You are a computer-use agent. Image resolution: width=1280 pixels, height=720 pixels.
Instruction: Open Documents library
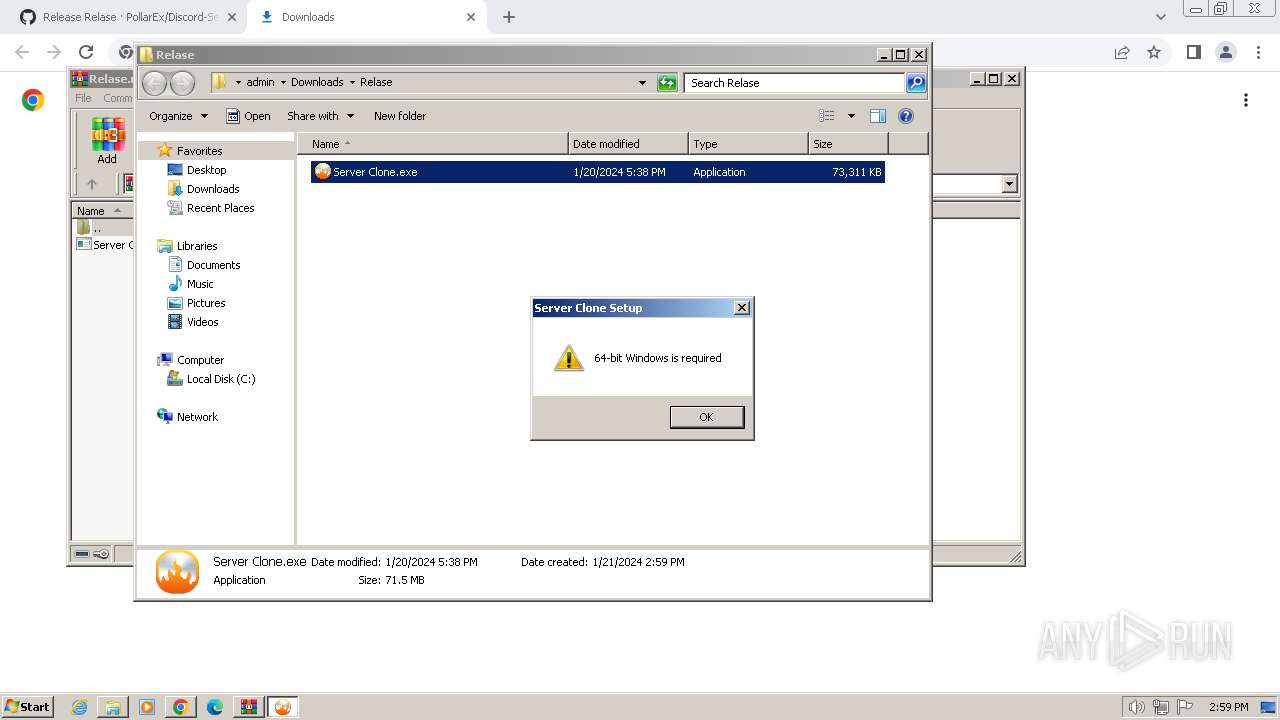(x=213, y=265)
